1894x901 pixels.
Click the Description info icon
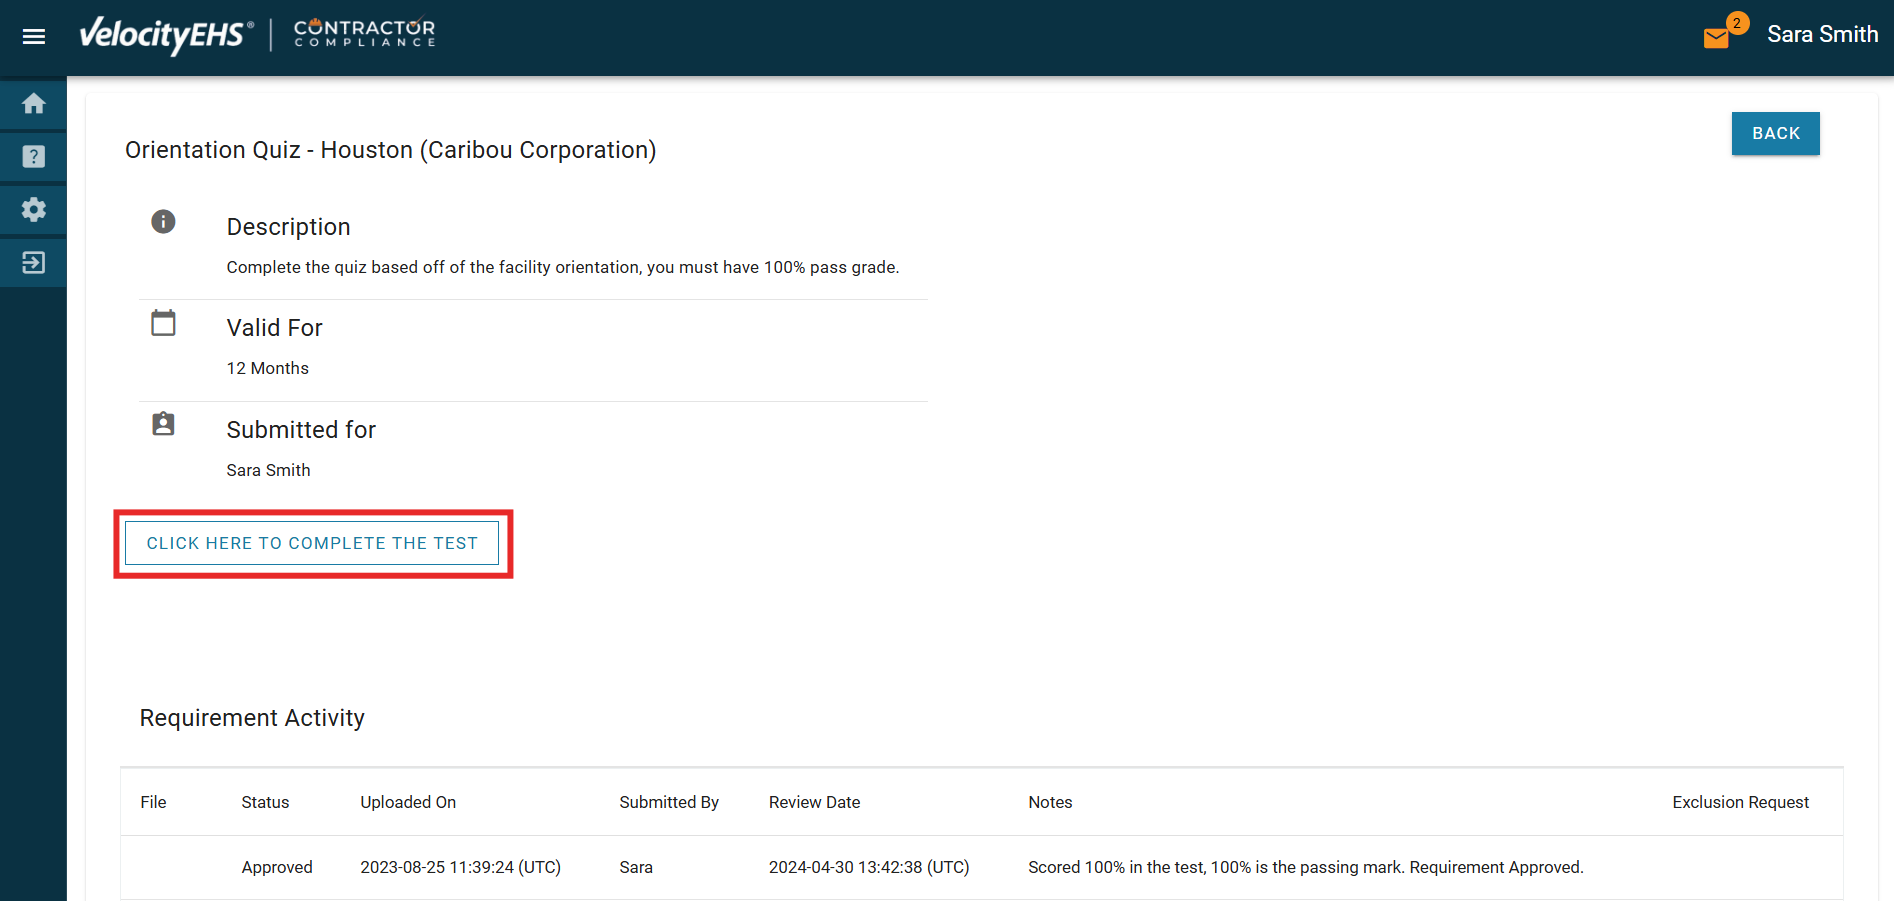click(x=163, y=222)
